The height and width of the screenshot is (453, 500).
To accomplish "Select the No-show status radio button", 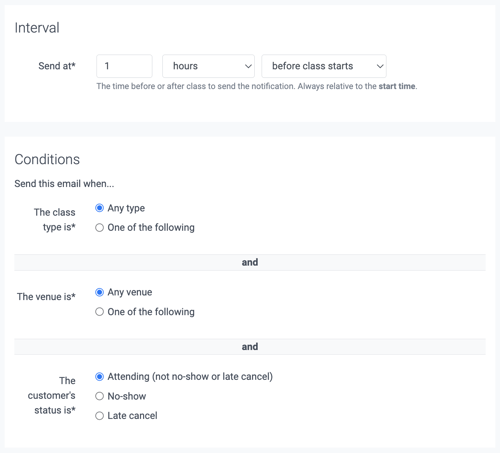I will coord(99,396).
